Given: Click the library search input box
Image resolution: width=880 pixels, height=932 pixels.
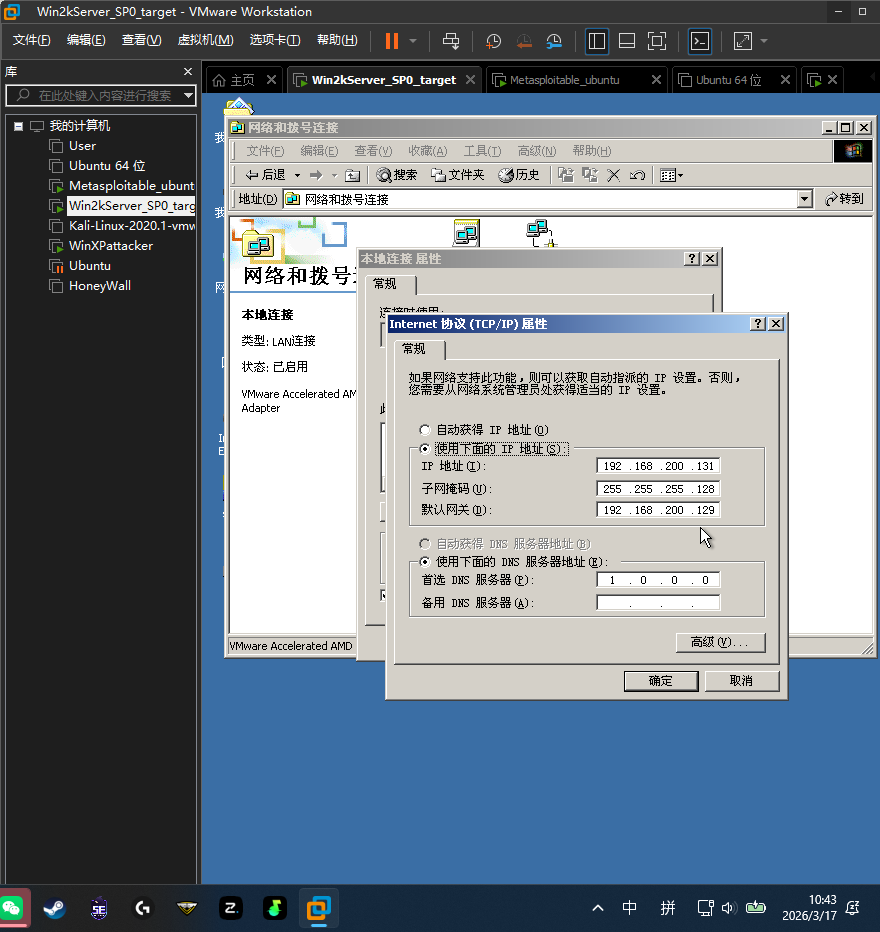Looking at the screenshot, I should pos(101,95).
